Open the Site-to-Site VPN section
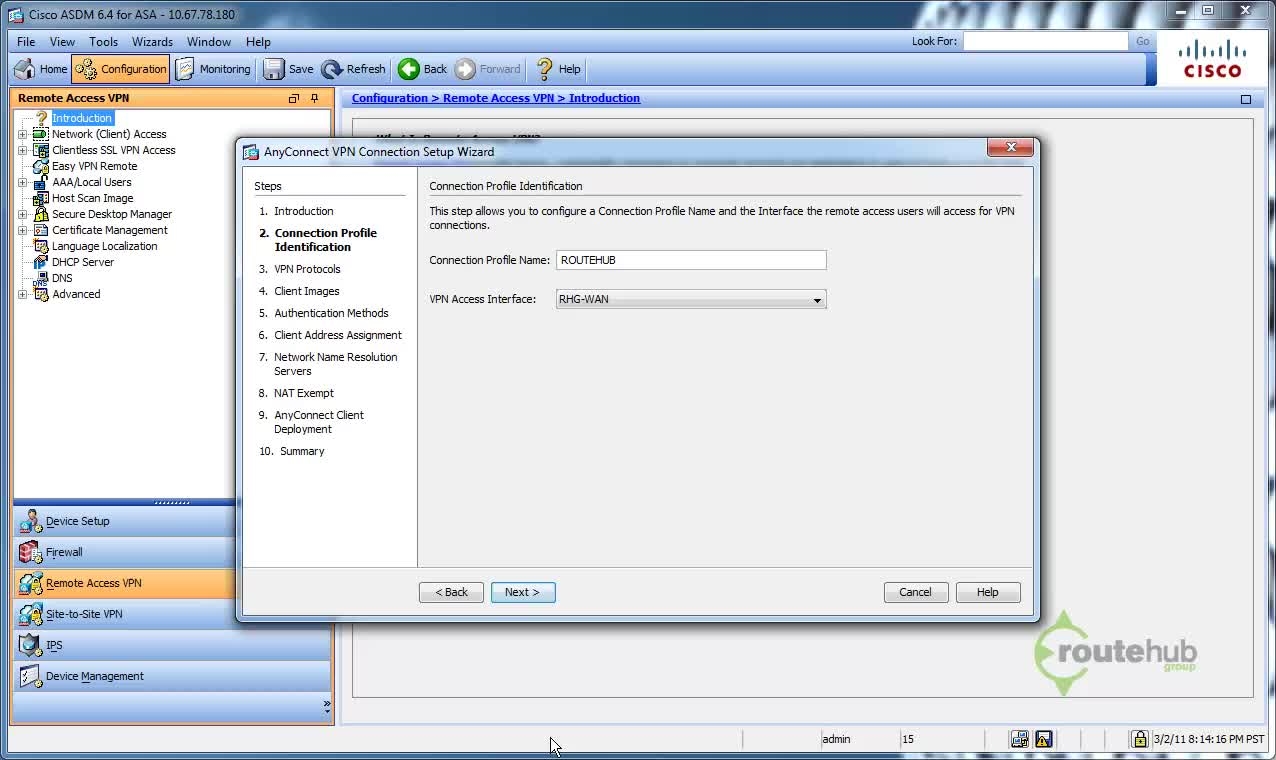The image size is (1276, 760). 124,614
